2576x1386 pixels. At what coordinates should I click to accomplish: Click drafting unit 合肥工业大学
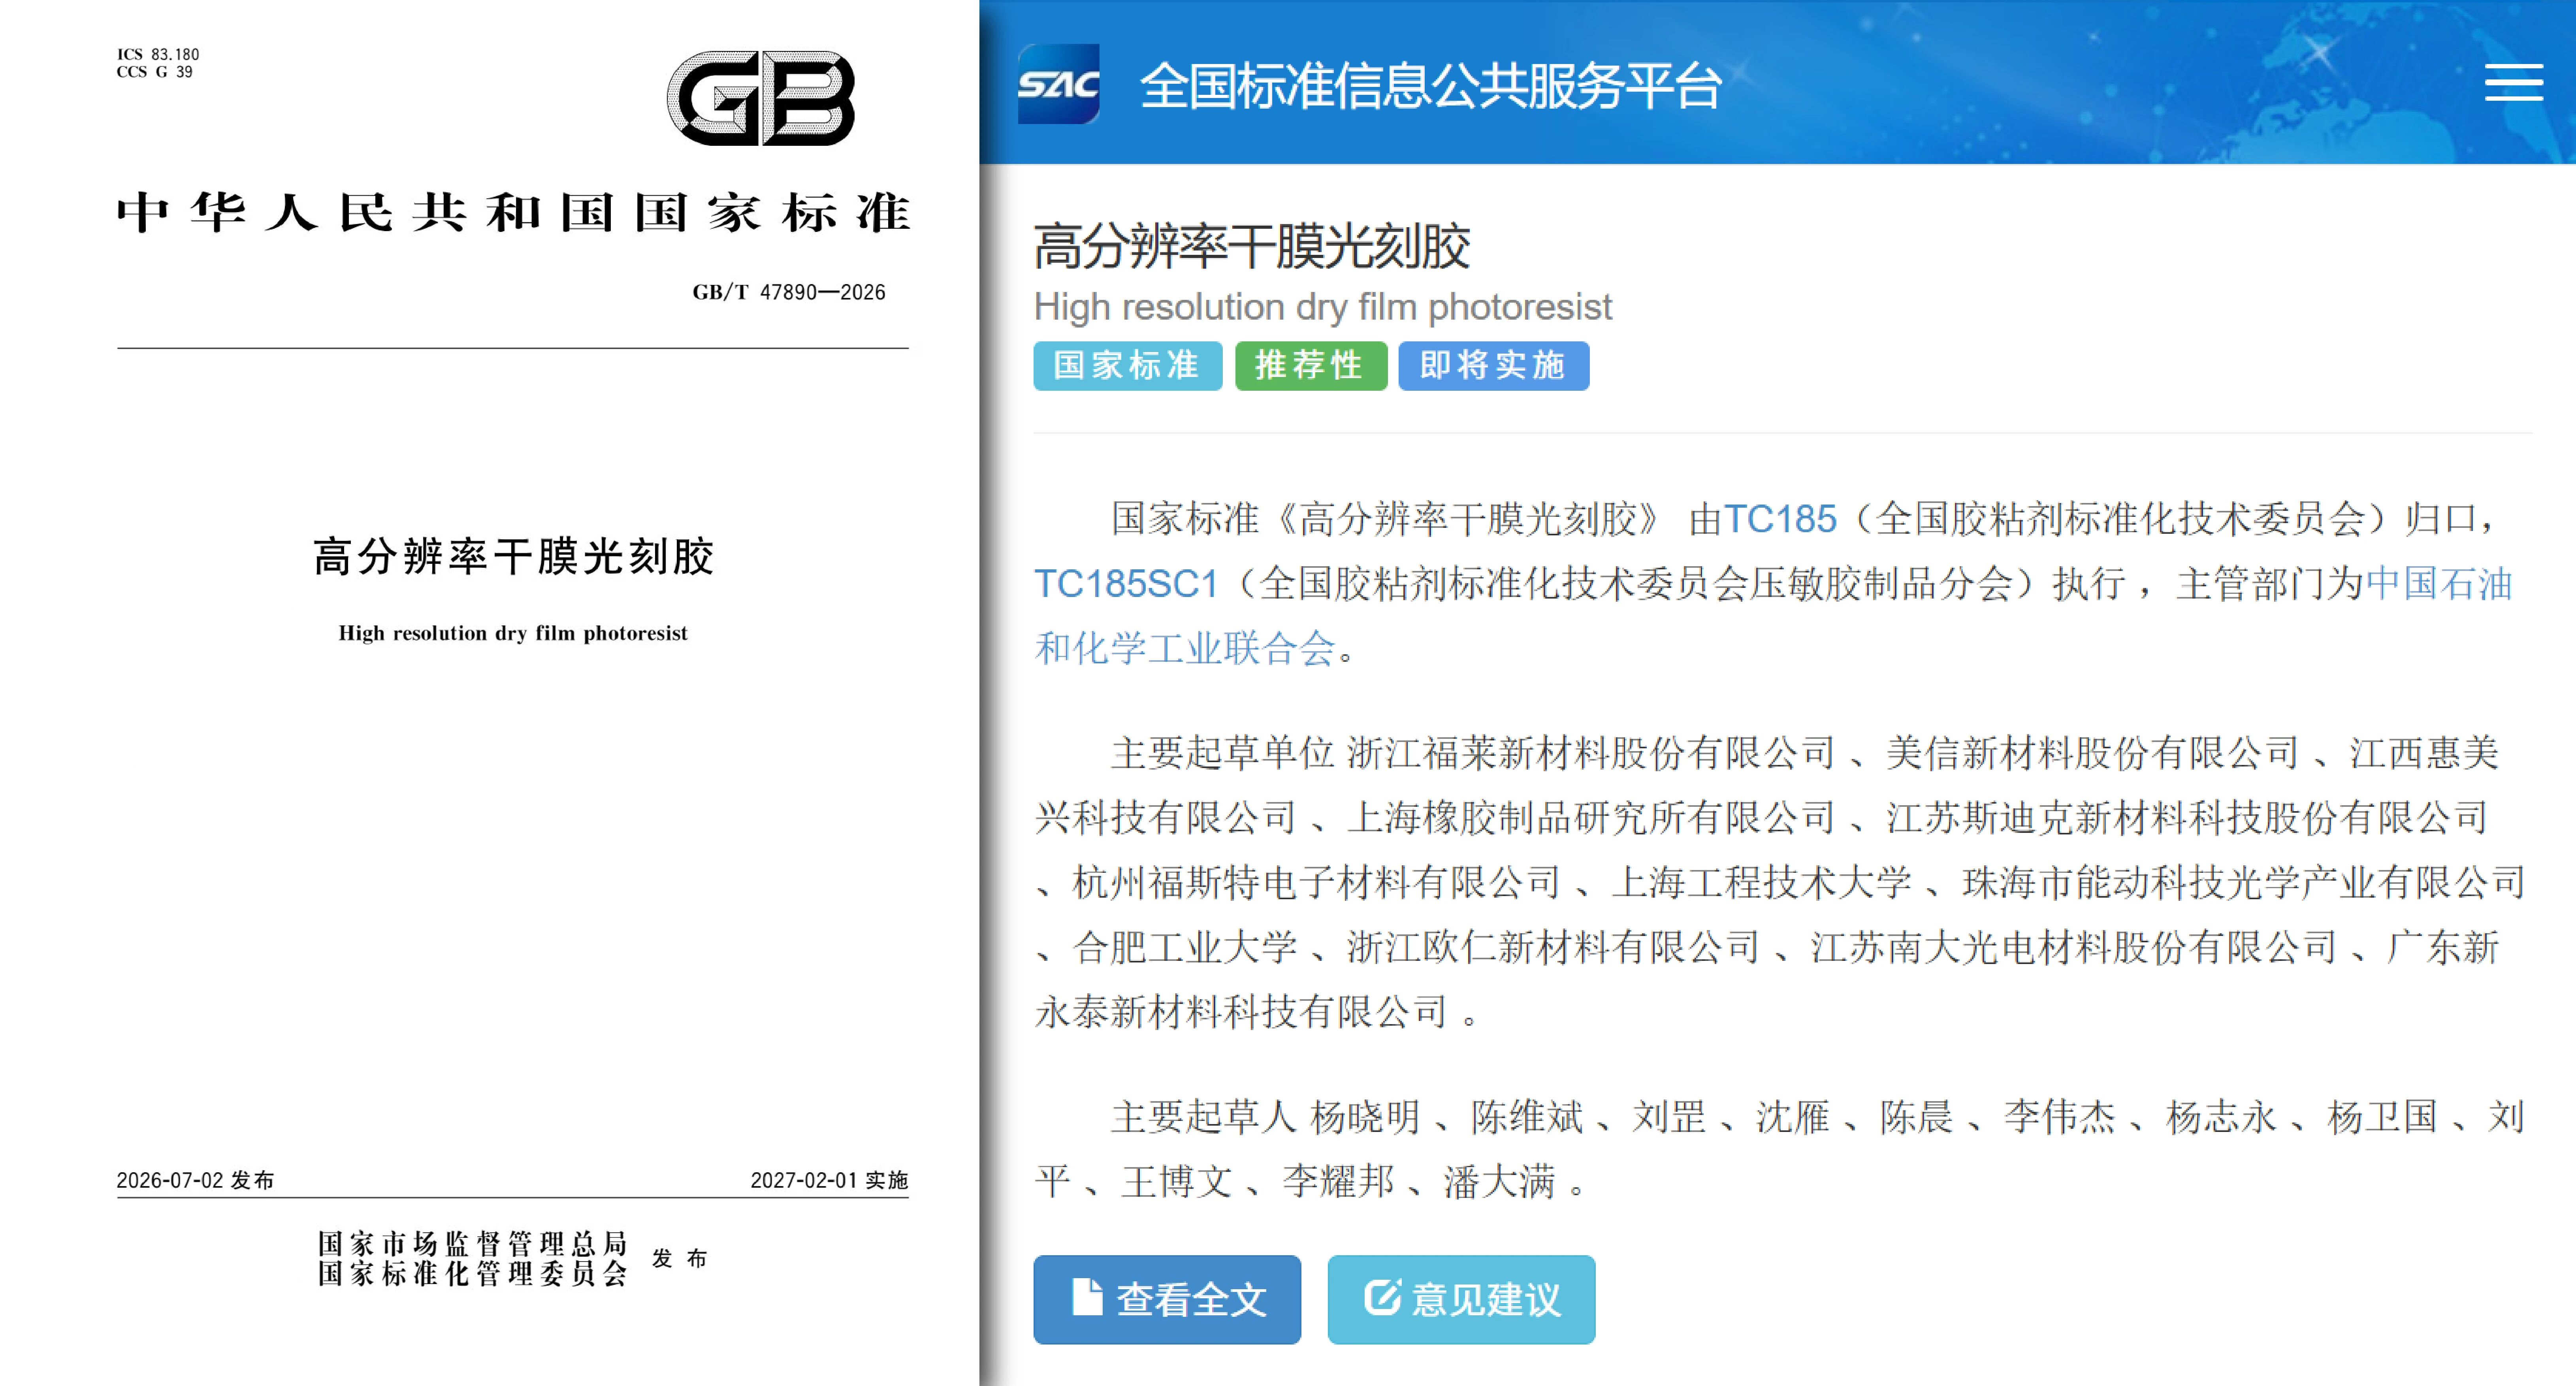1185,947
